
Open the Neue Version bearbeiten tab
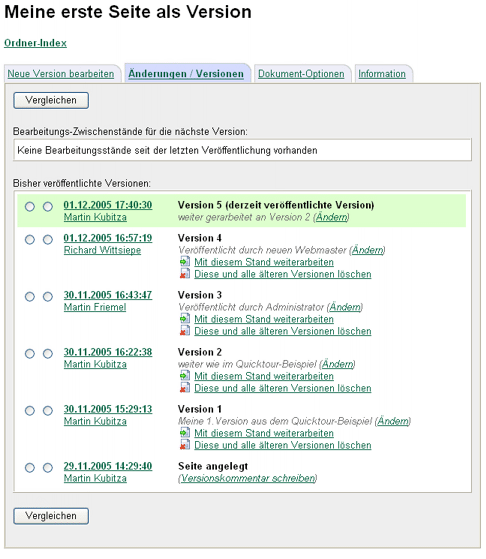pyautogui.click(x=61, y=74)
